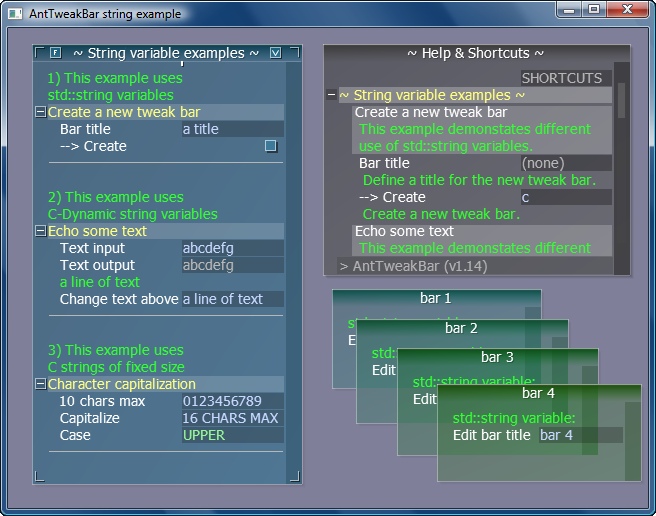
Task: Click 'C-Dynamic string variables' text
Action: [133, 214]
